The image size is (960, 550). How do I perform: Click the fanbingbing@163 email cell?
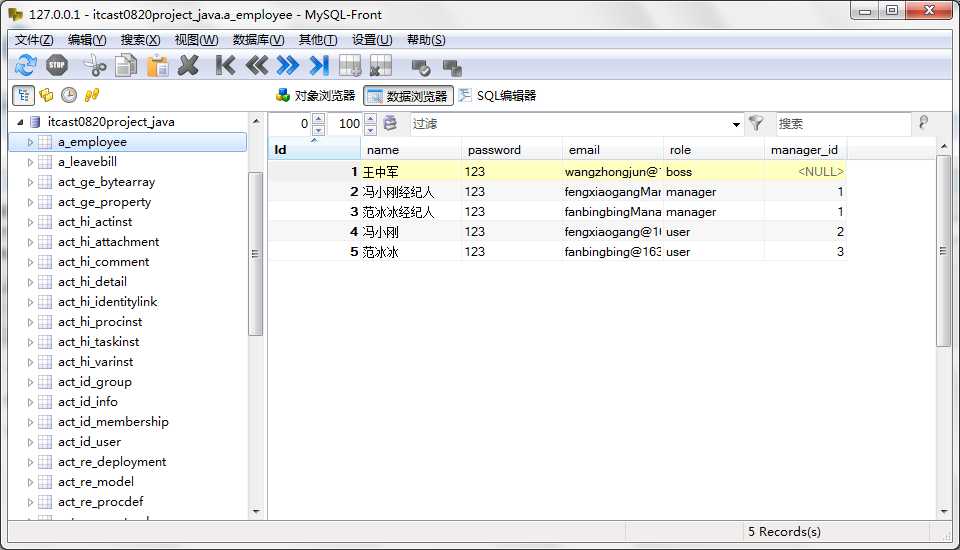(x=612, y=252)
